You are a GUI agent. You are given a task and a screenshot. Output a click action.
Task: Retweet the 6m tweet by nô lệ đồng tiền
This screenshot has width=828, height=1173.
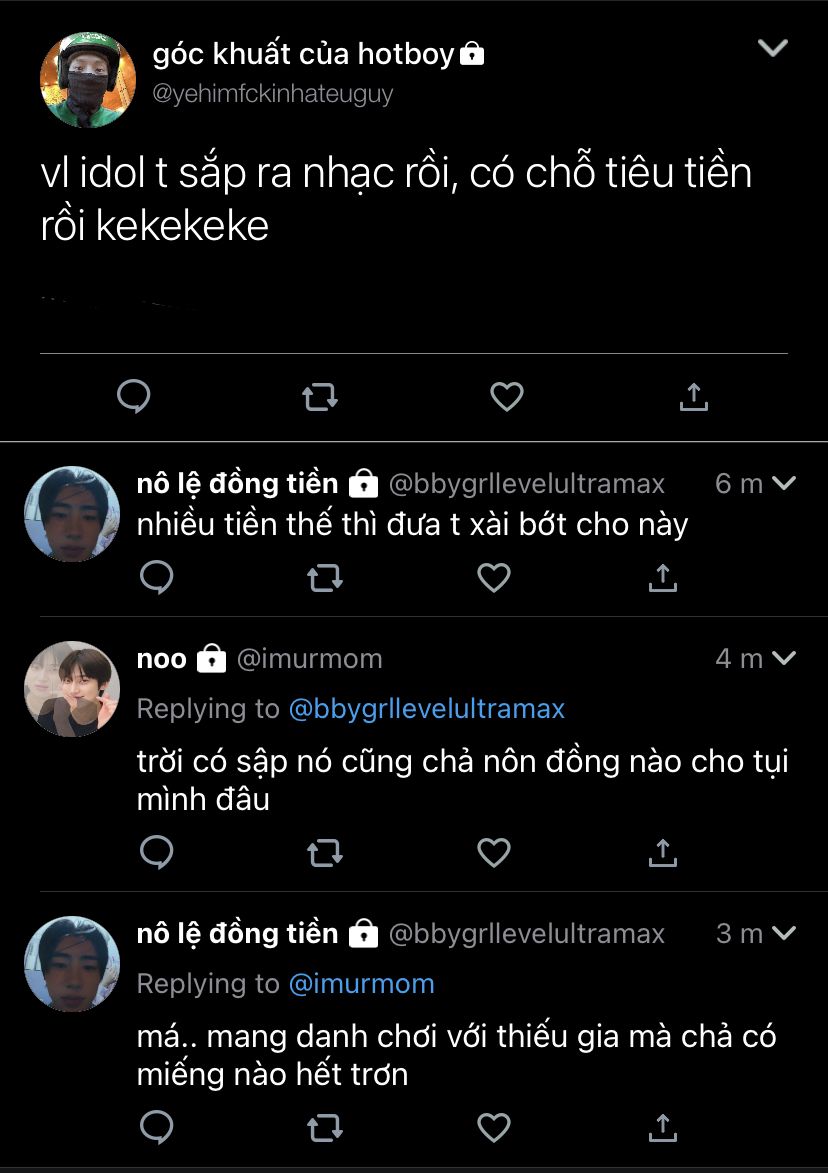324,577
